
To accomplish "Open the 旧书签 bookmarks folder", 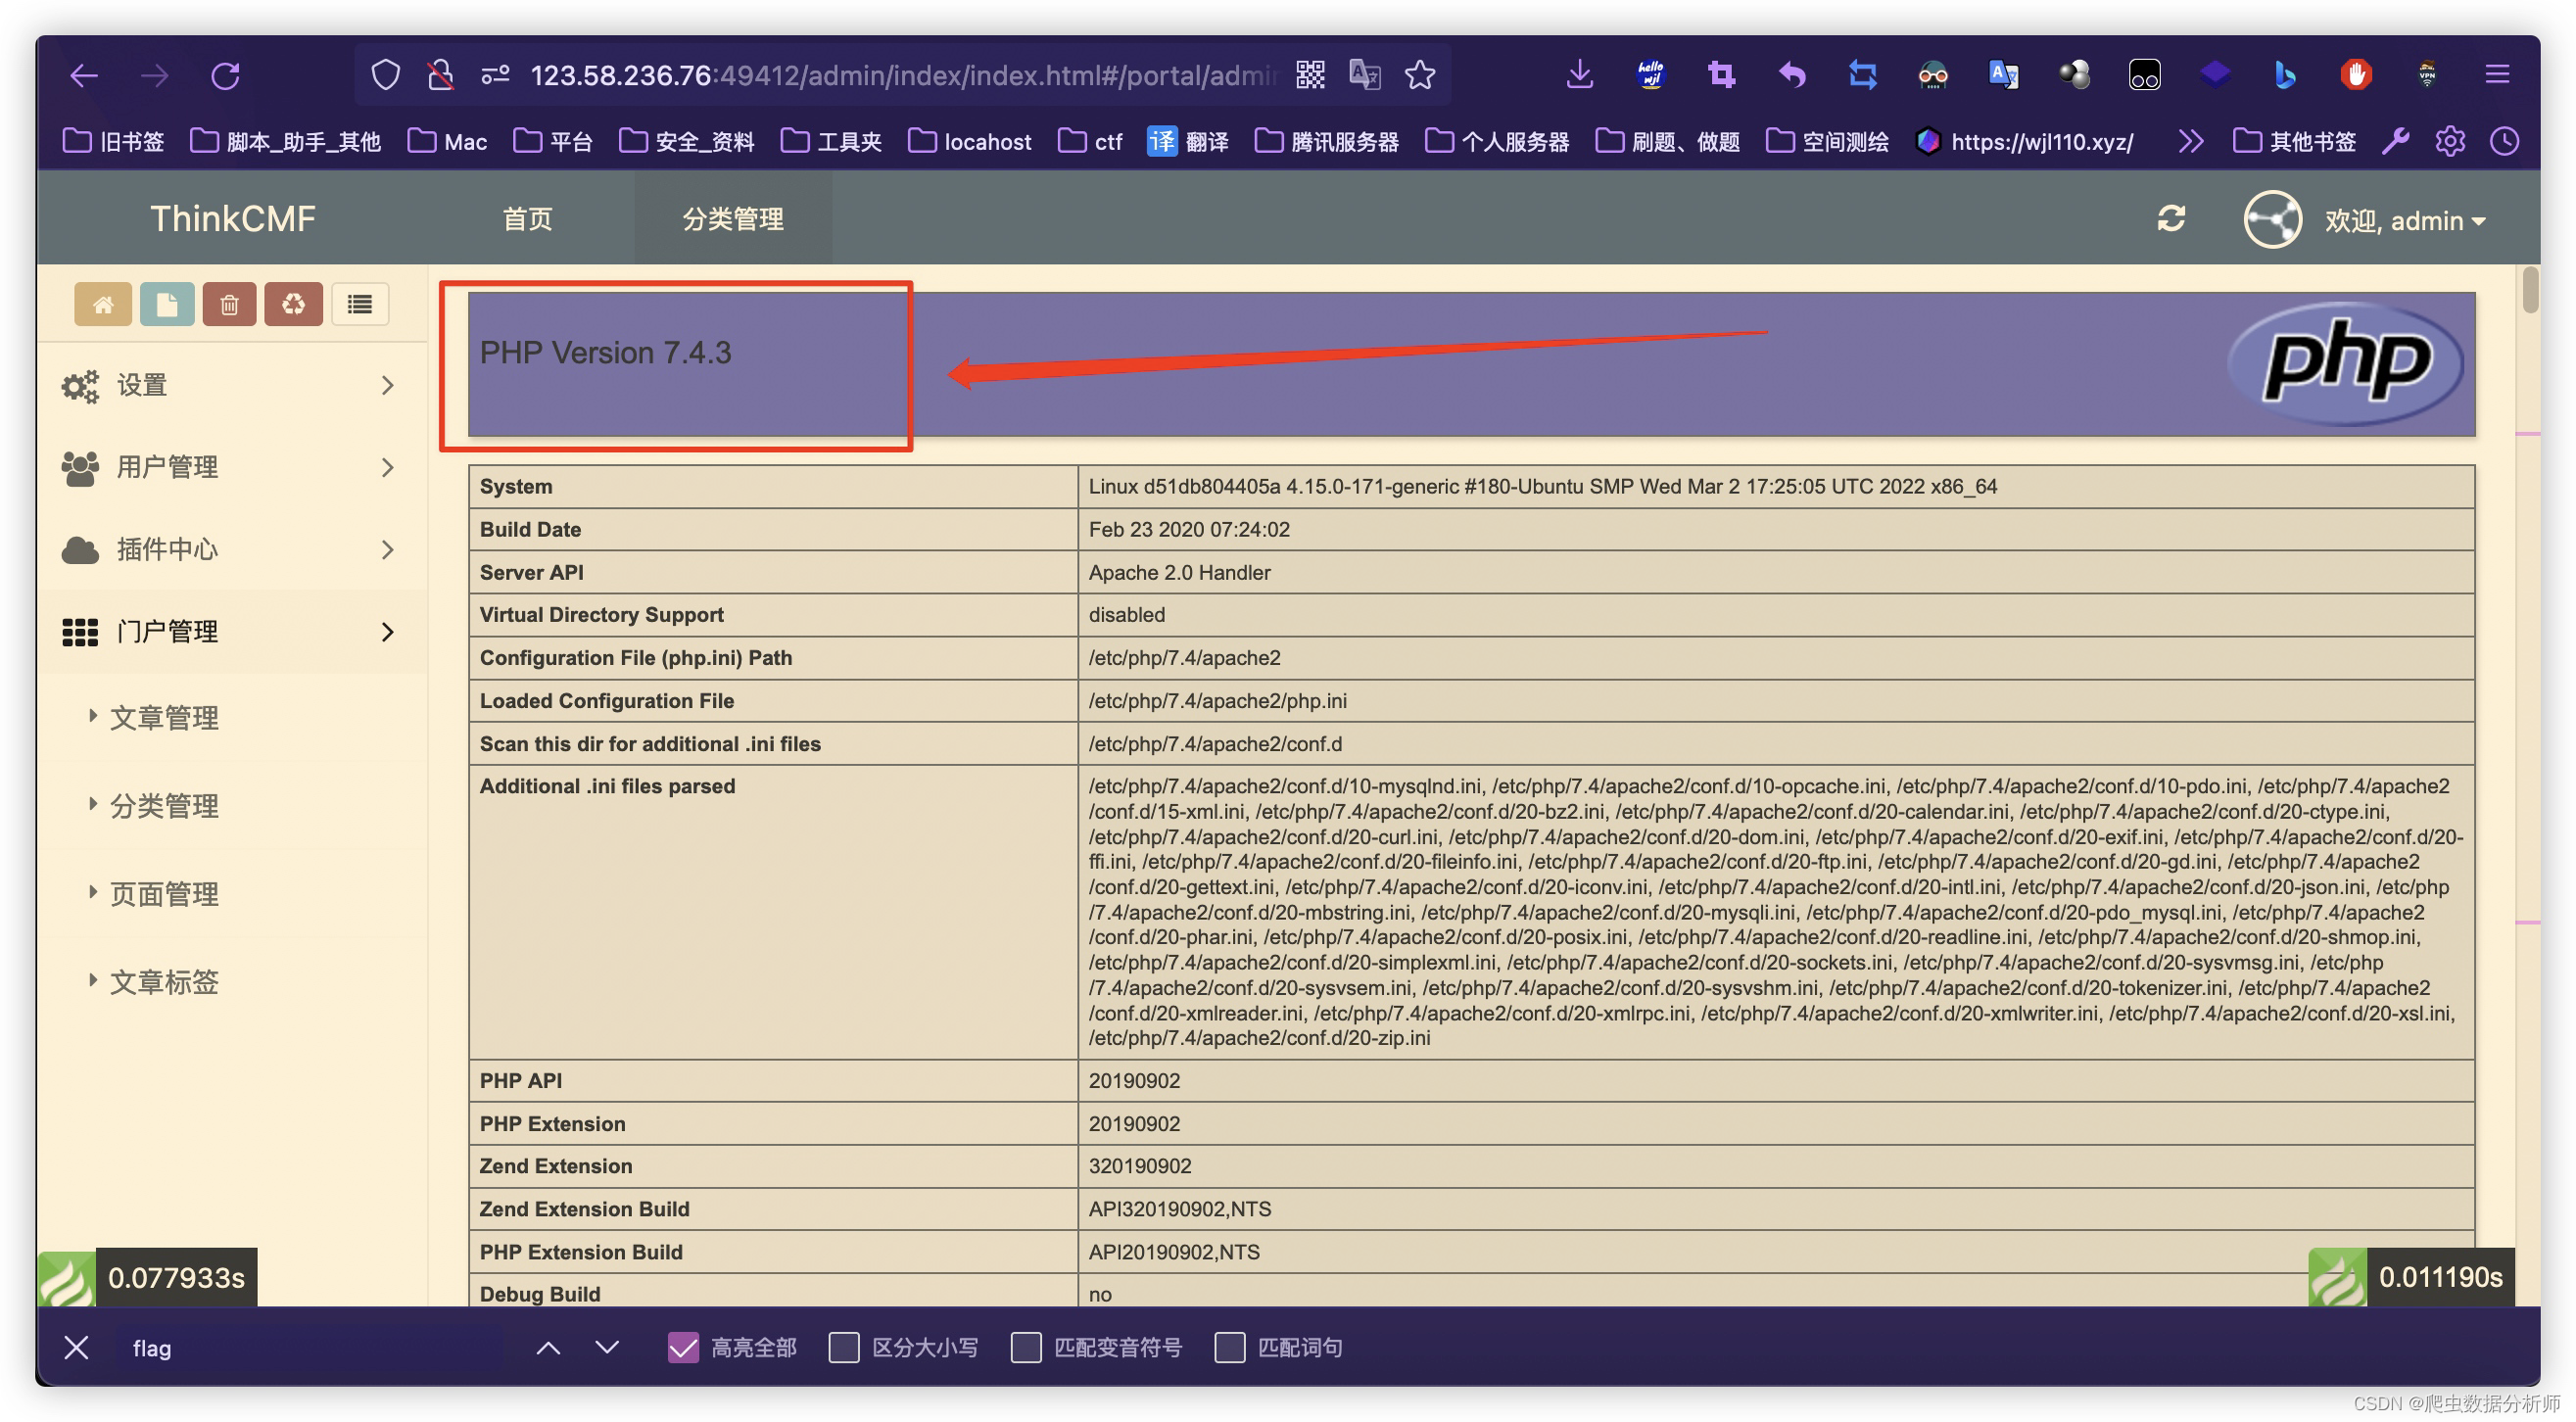I will coord(113,141).
